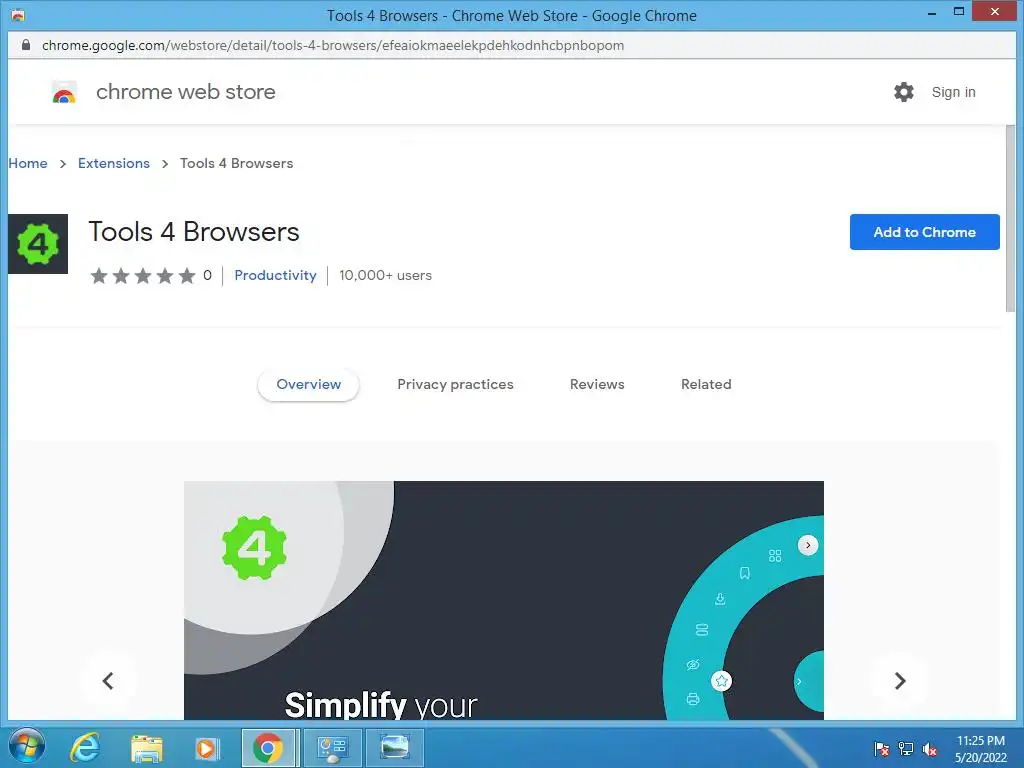Image resolution: width=1024 pixels, height=768 pixels.
Task: Open the Related tab
Action: pos(706,385)
